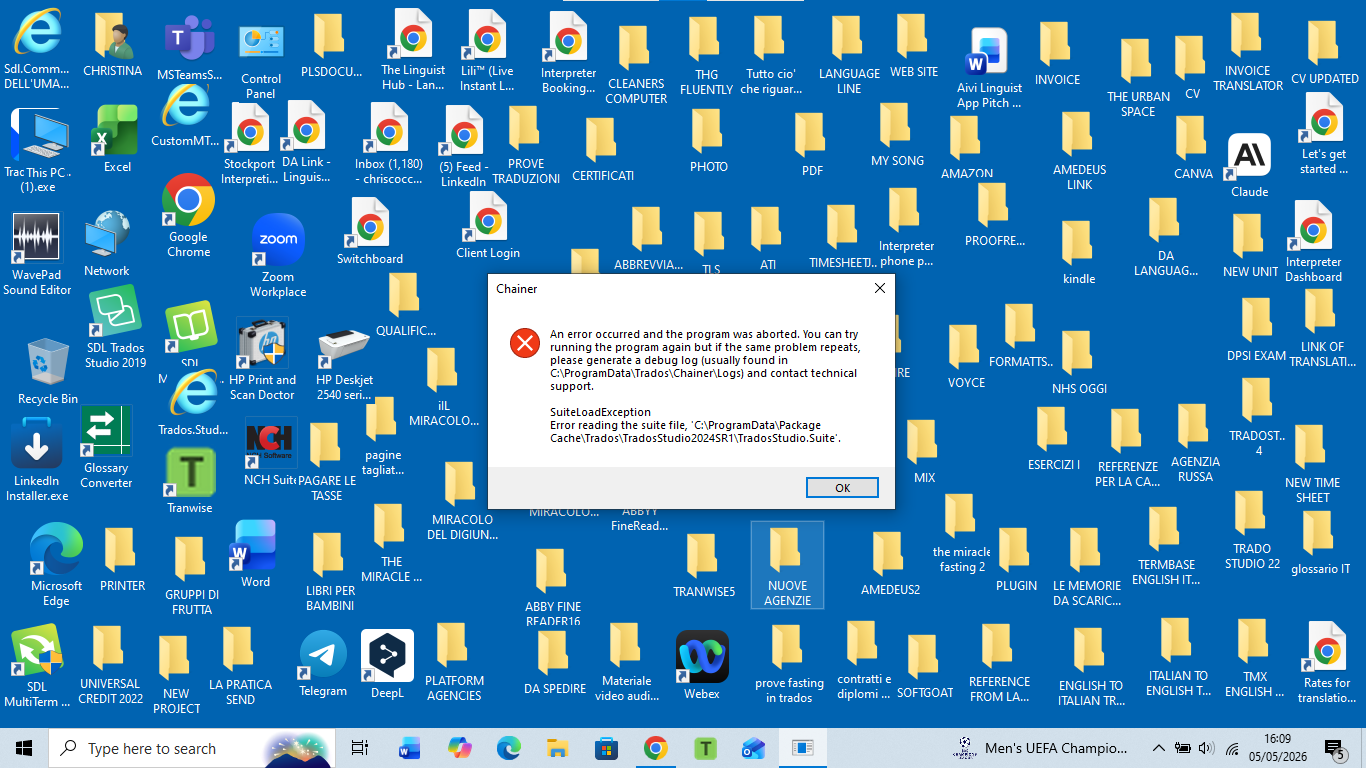Image resolution: width=1366 pixels, height=768 pixels.
Task: Open the Client Login Chrome shortcut
Action: coord(488,226)
